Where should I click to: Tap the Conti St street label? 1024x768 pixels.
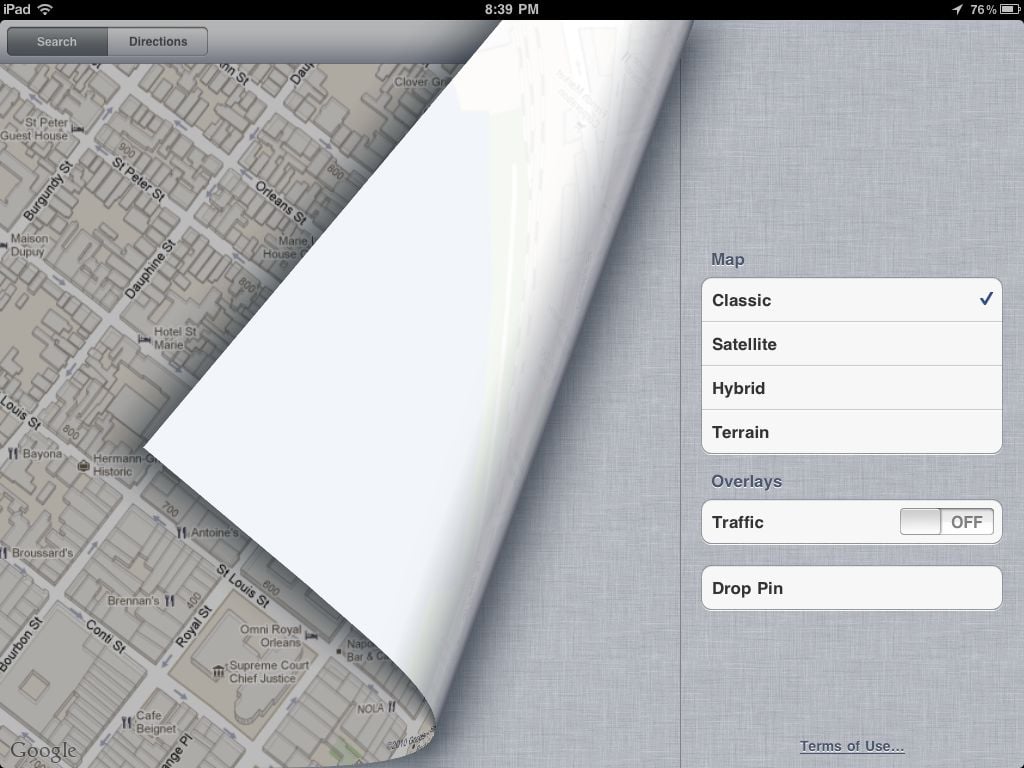tap(106, 637)
